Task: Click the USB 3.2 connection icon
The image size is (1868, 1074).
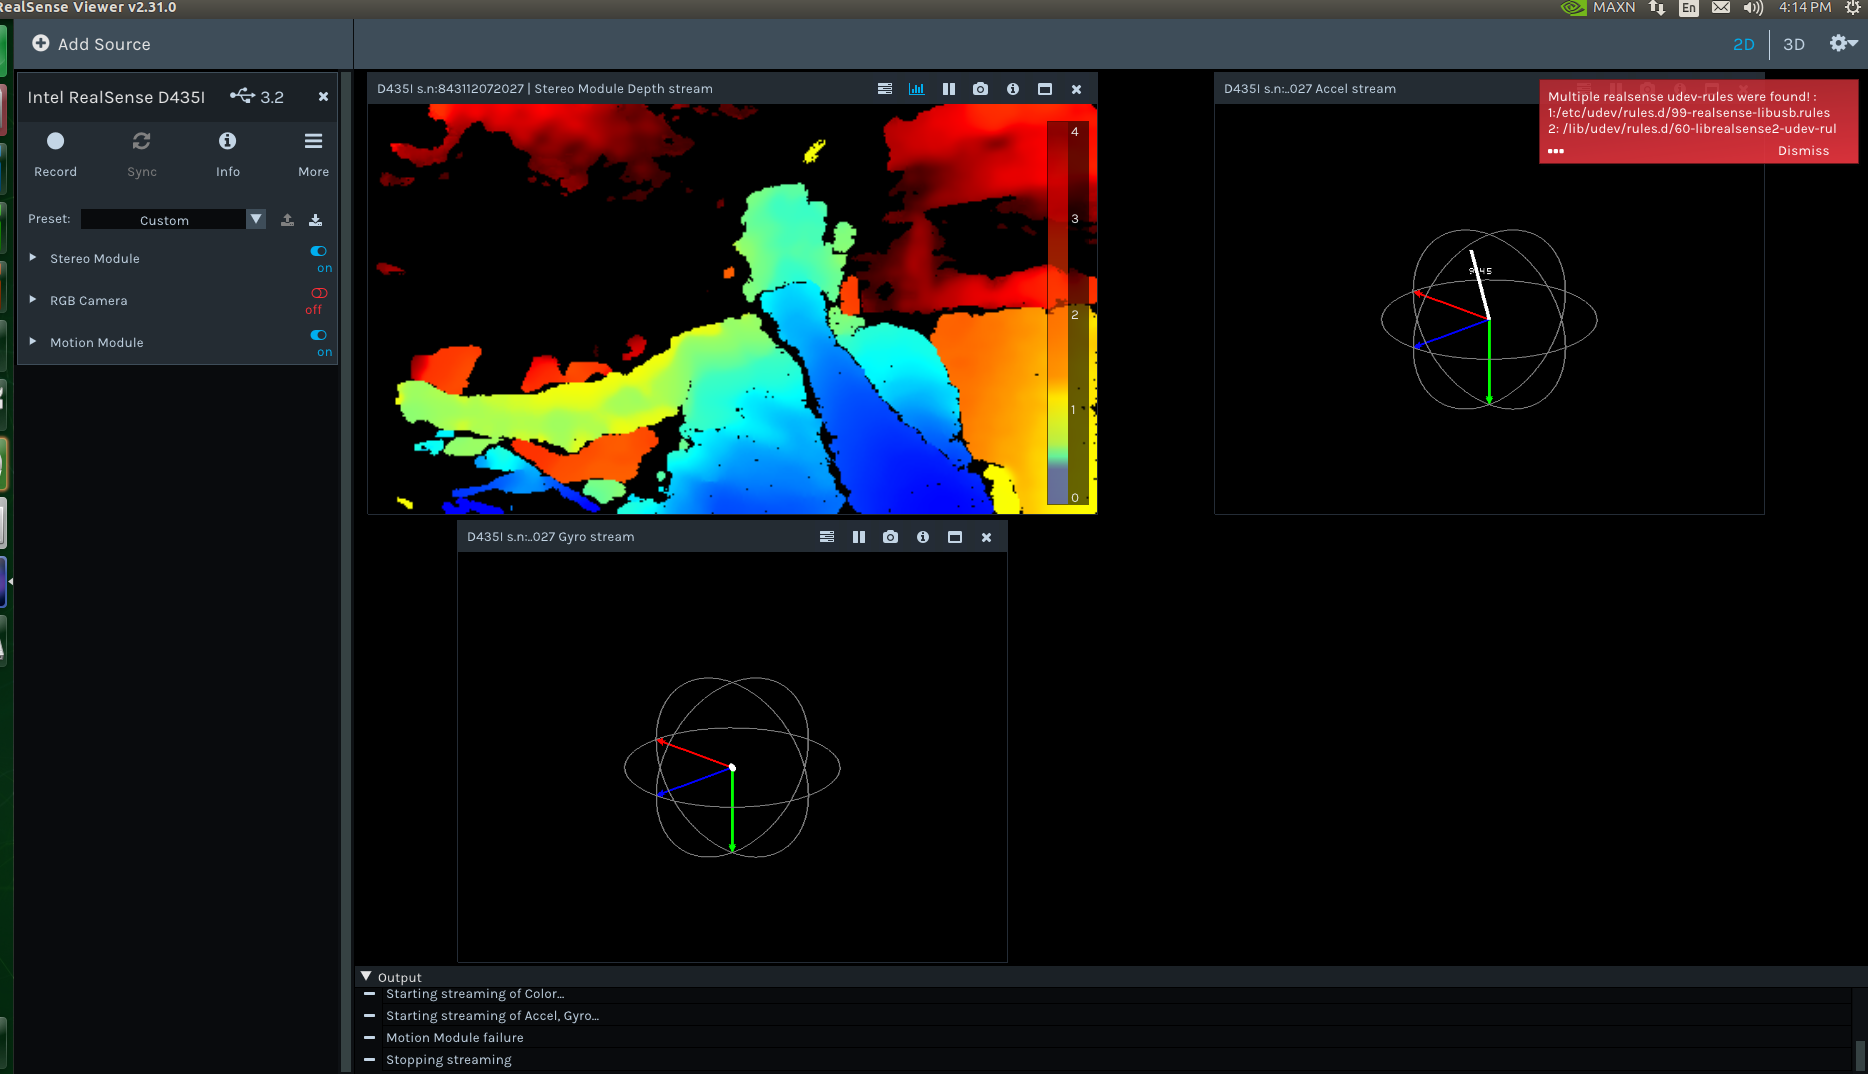Action: click(242, 96)
